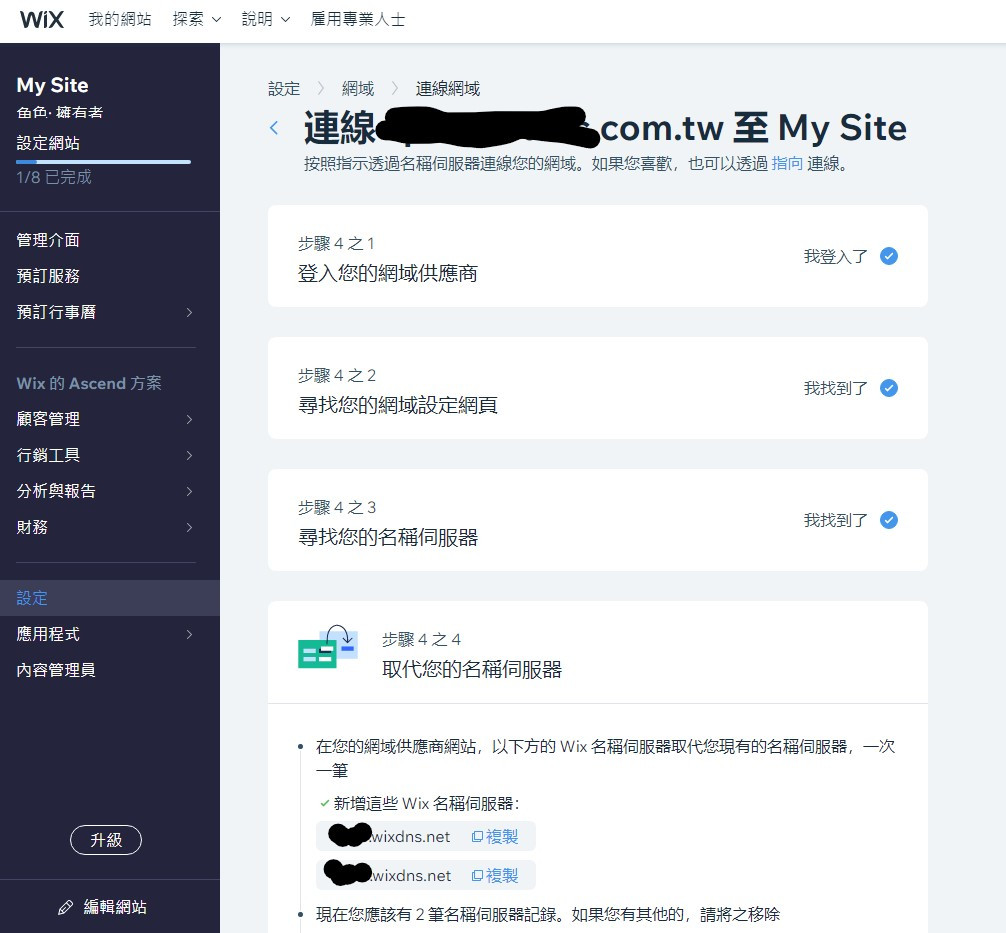Go to 網域 in the breadcrumb
Viewport: 1006px width, 933px height.
point(358,89)
